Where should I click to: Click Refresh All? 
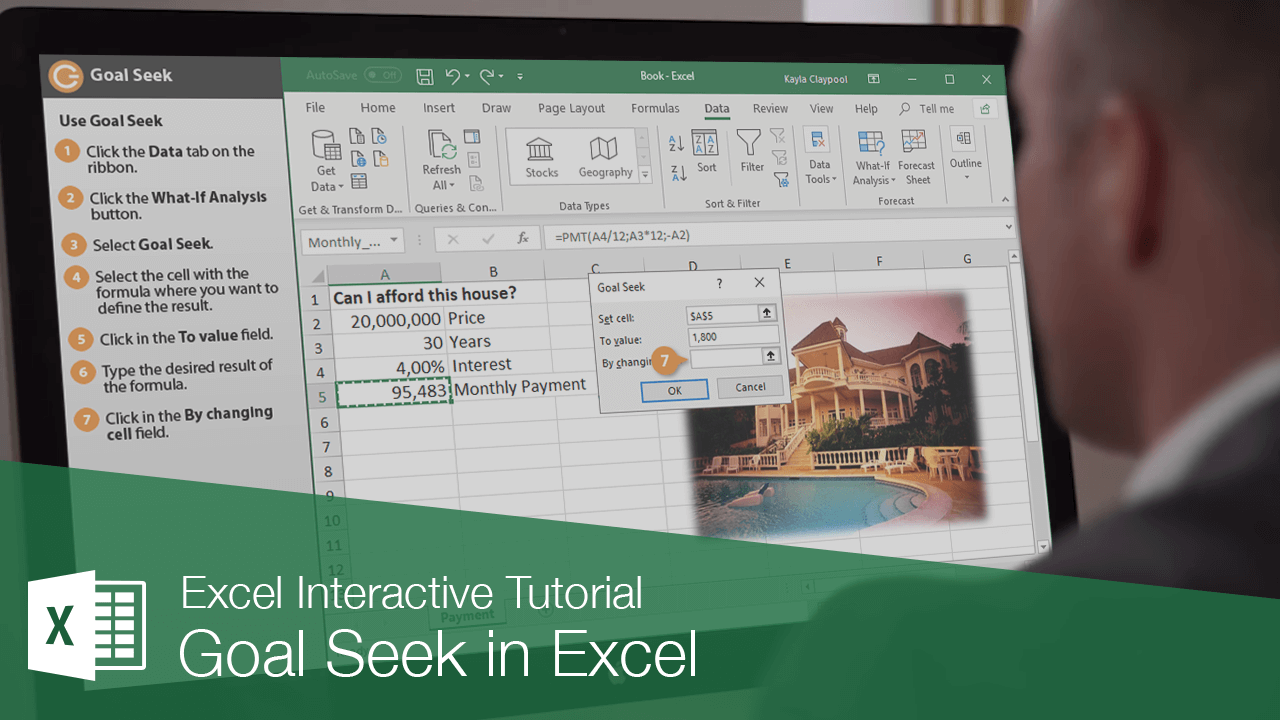(441, 155)
